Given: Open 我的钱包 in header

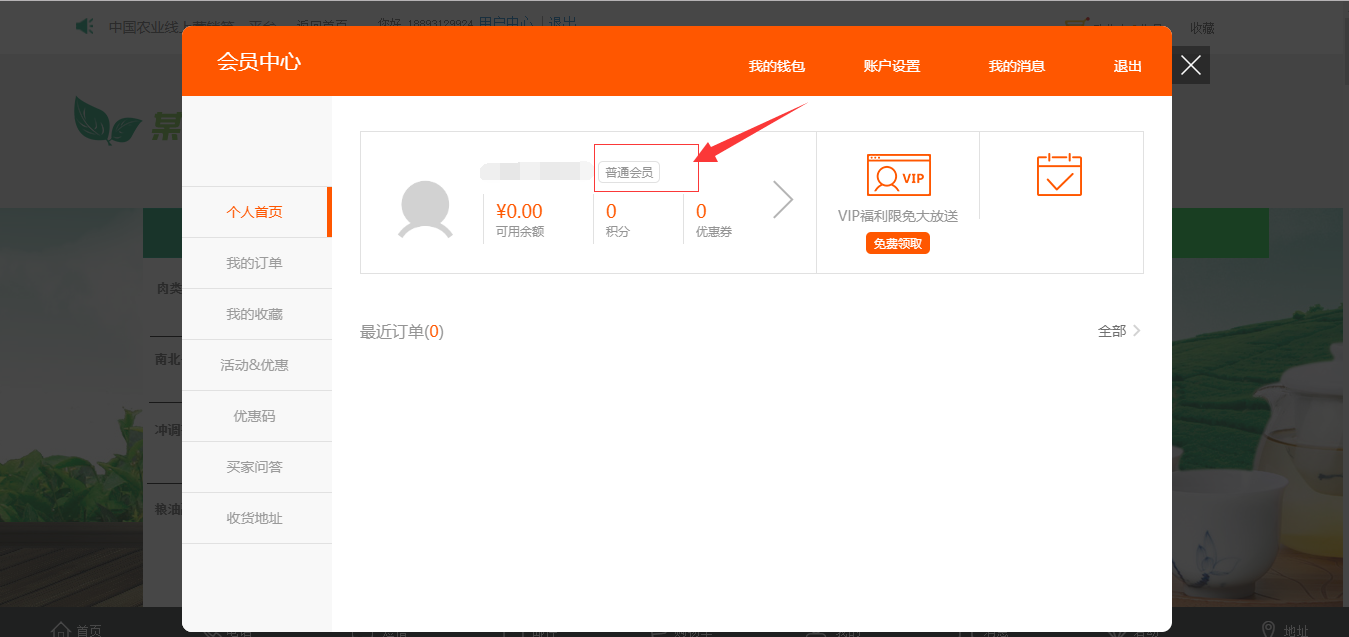Looking at the screenshot, I should tap(776, 66).
